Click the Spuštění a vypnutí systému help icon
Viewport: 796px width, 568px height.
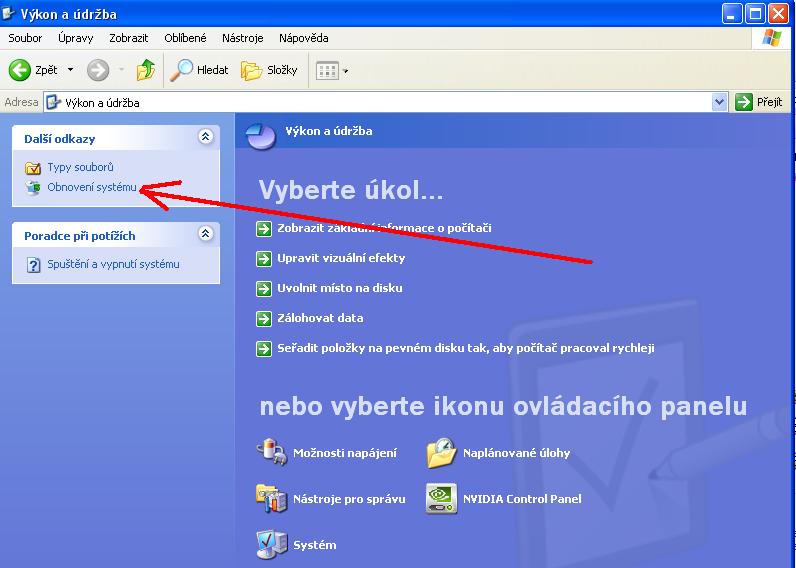click(x=33, y=264)
